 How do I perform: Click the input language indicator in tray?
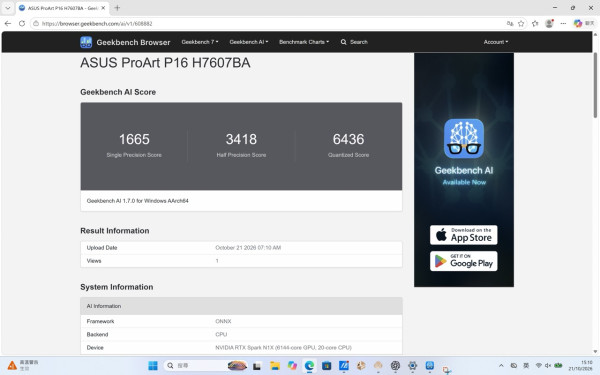526,366
